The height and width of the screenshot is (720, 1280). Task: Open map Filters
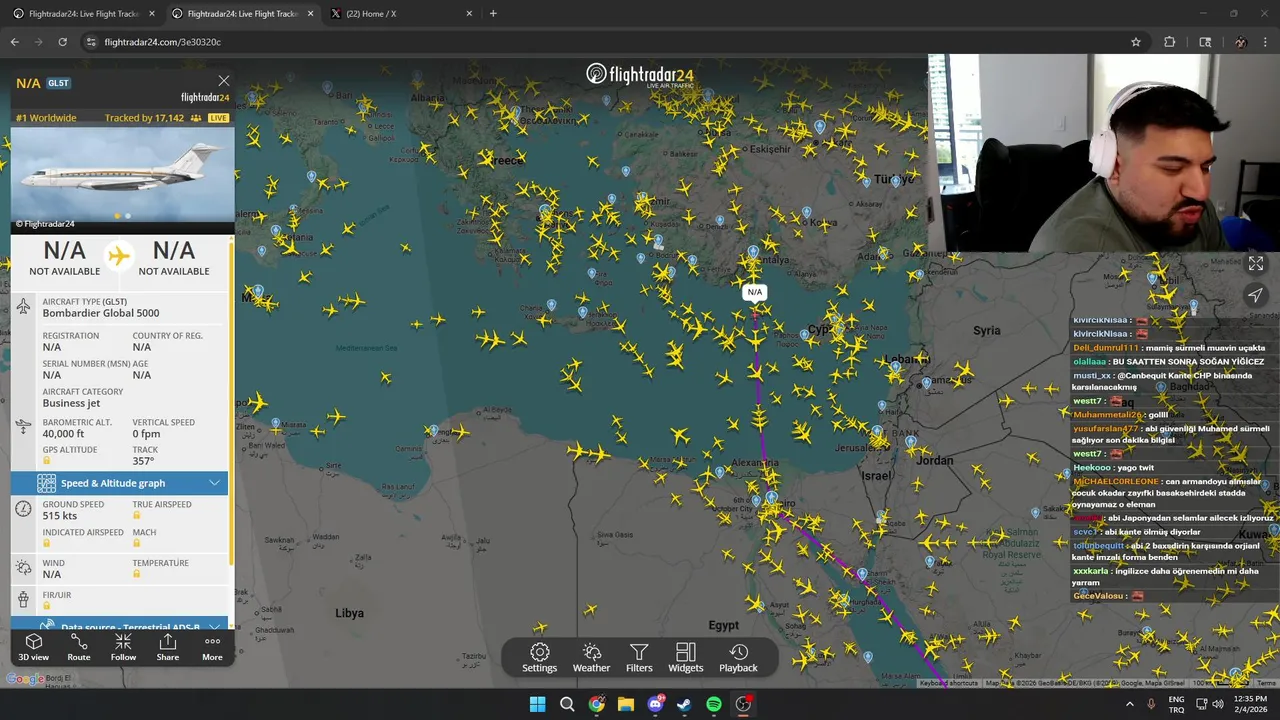[639, 658]
